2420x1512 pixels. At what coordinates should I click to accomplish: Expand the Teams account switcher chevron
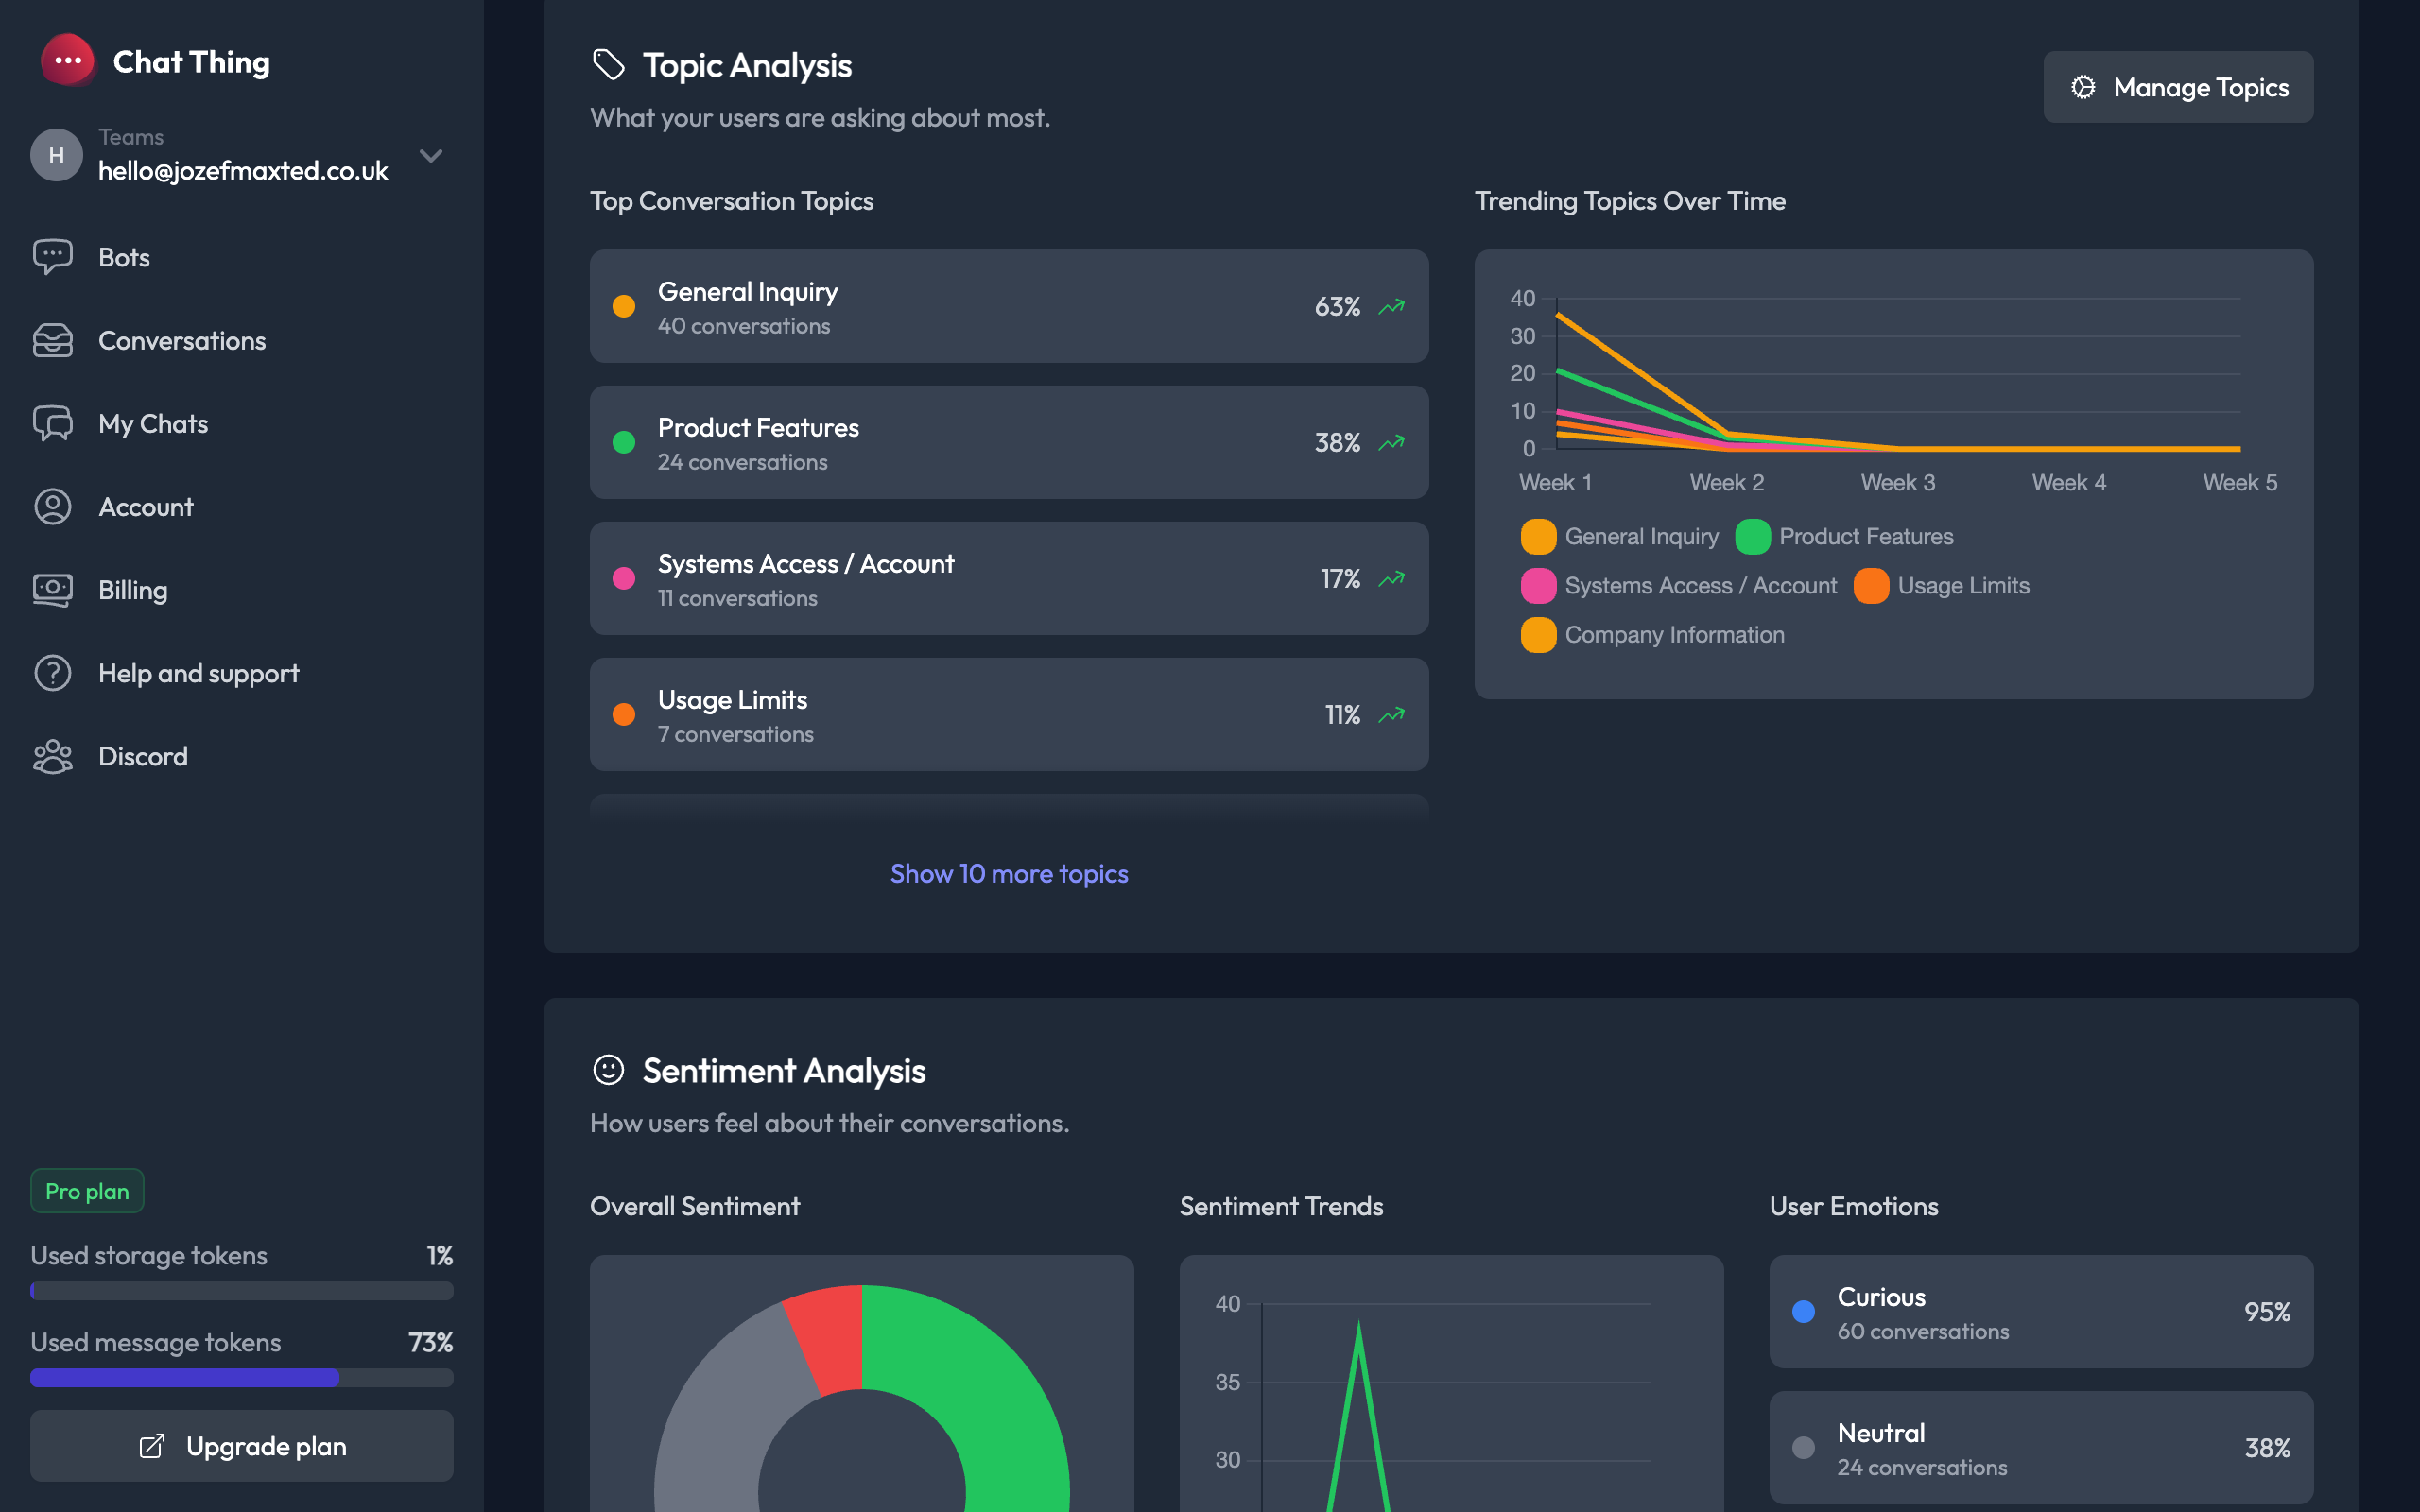[x=431, y=155]
